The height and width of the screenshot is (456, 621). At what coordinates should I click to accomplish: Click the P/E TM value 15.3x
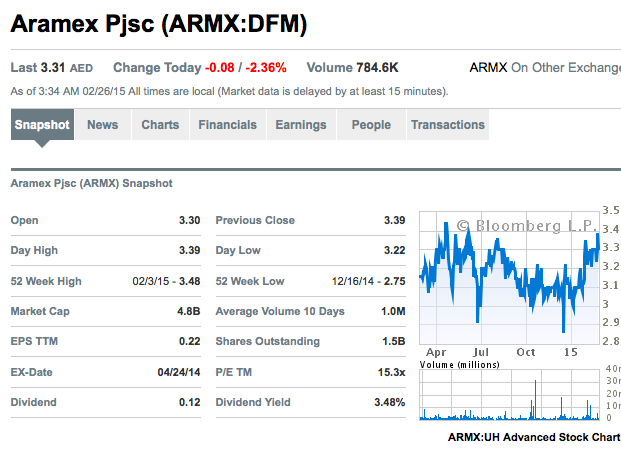tap(392, 372)
